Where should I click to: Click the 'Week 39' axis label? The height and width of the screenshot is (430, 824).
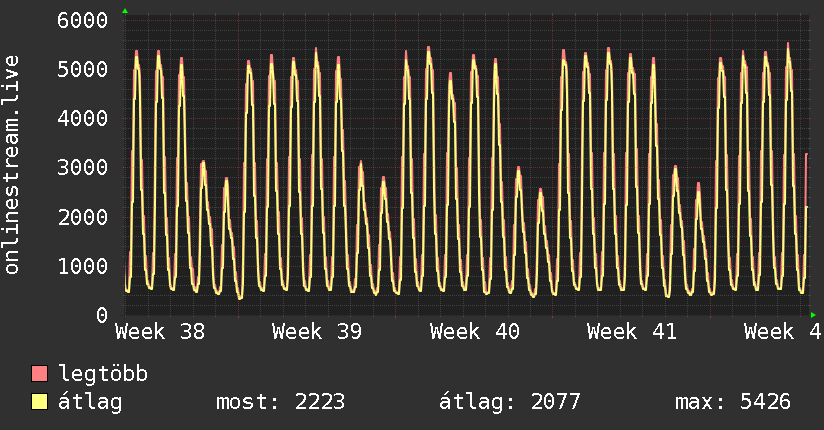pos(317,332)
